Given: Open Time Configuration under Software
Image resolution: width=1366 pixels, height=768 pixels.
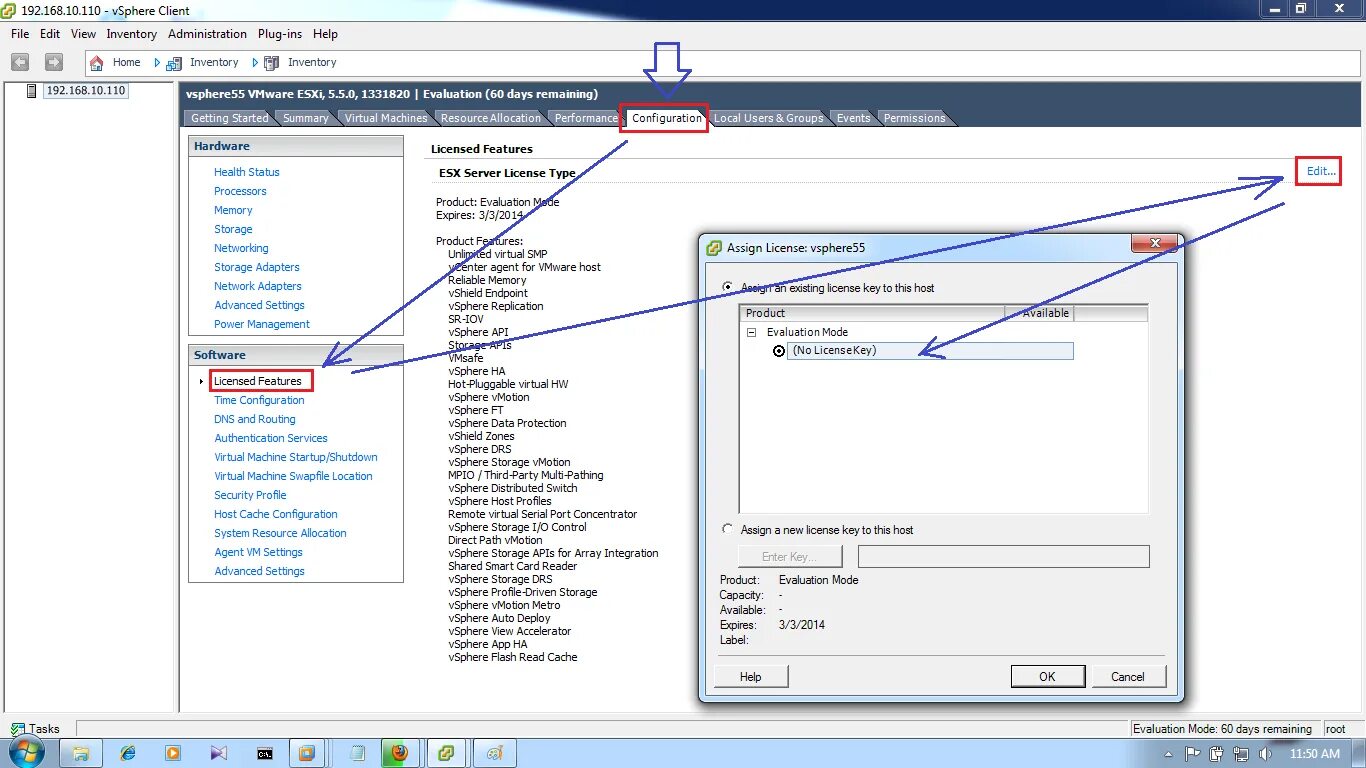Looking at the screenshot, I should [x=259, y=400].
